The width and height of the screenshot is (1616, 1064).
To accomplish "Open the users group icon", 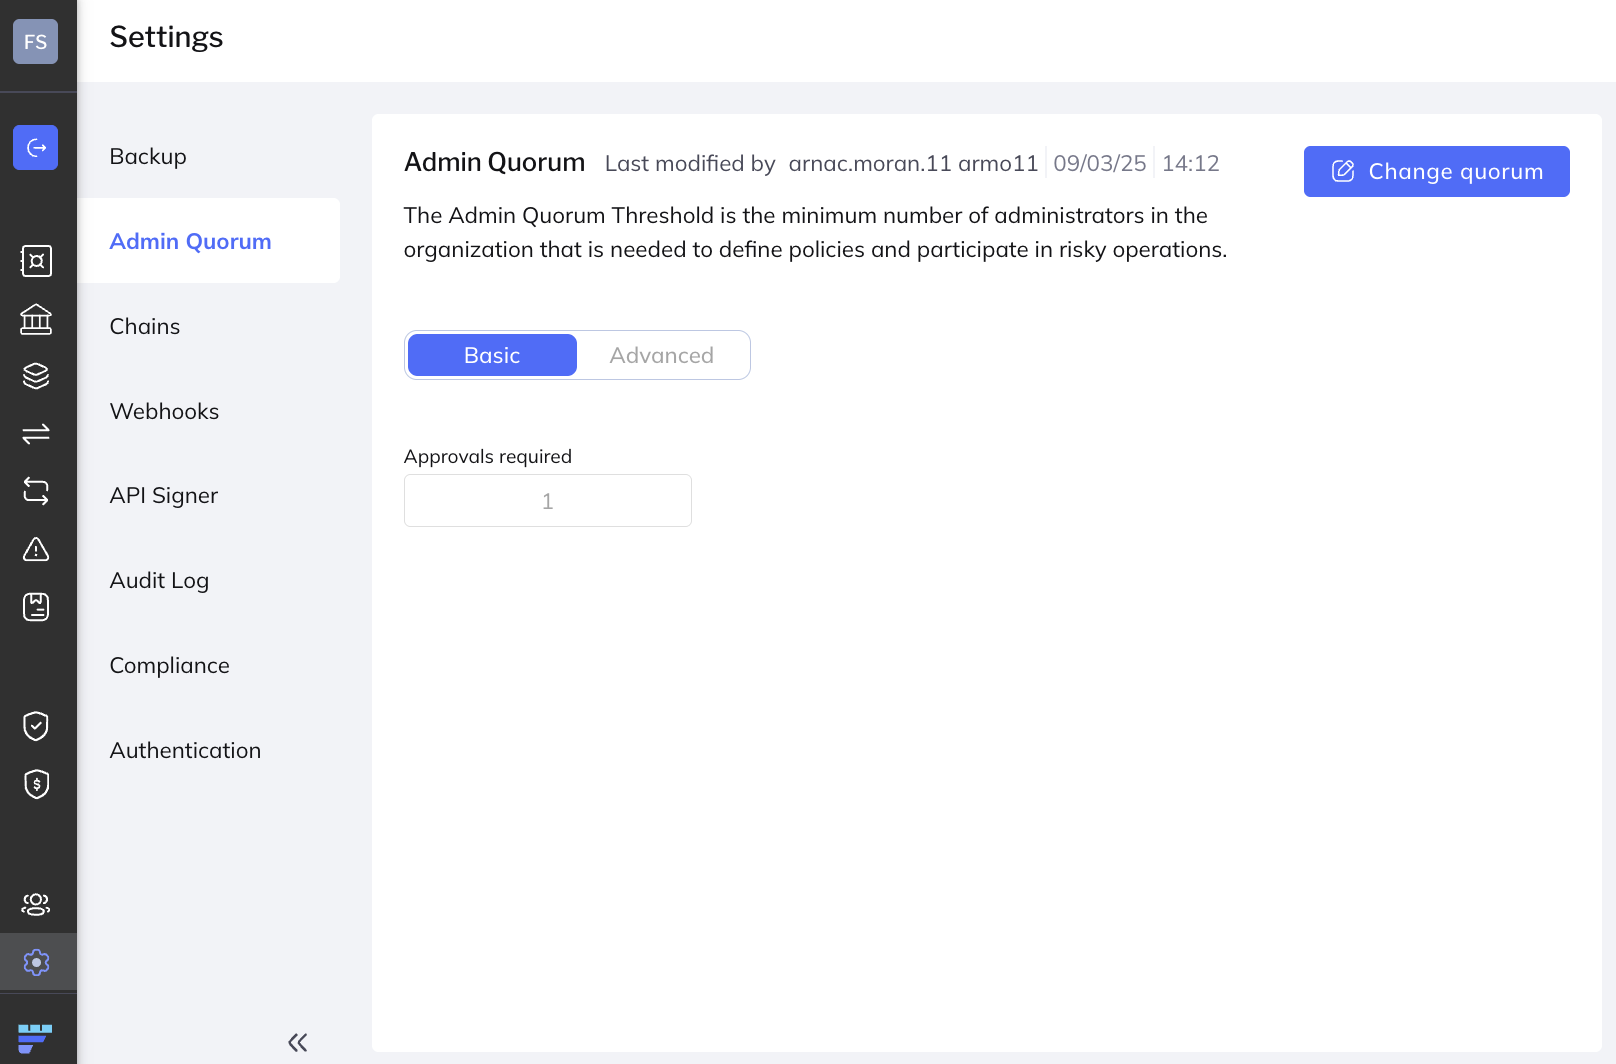I will [36, 904].
